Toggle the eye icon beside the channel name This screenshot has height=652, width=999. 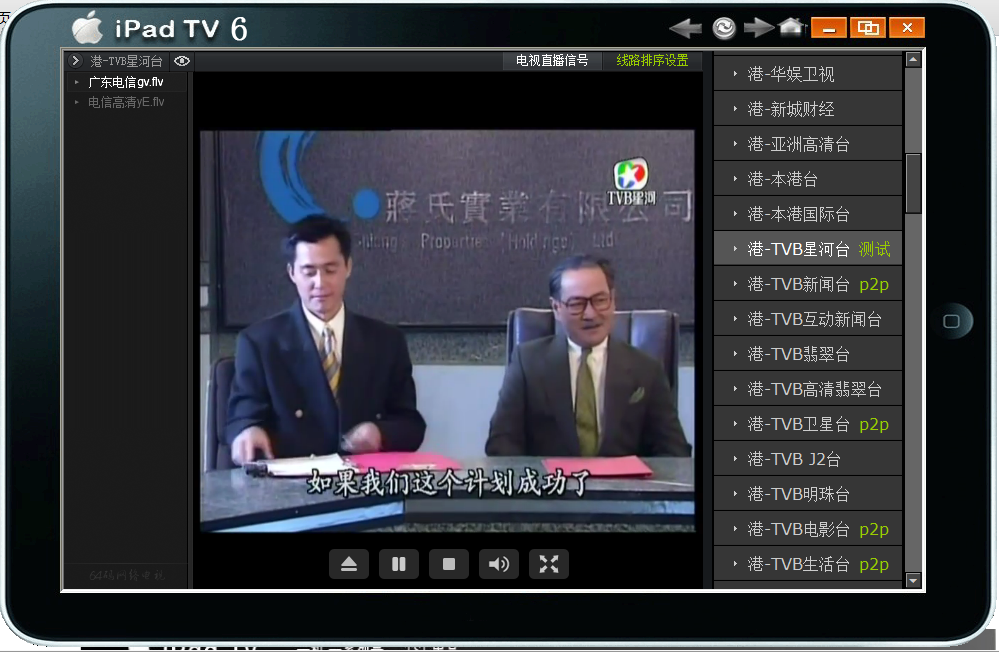181,61
